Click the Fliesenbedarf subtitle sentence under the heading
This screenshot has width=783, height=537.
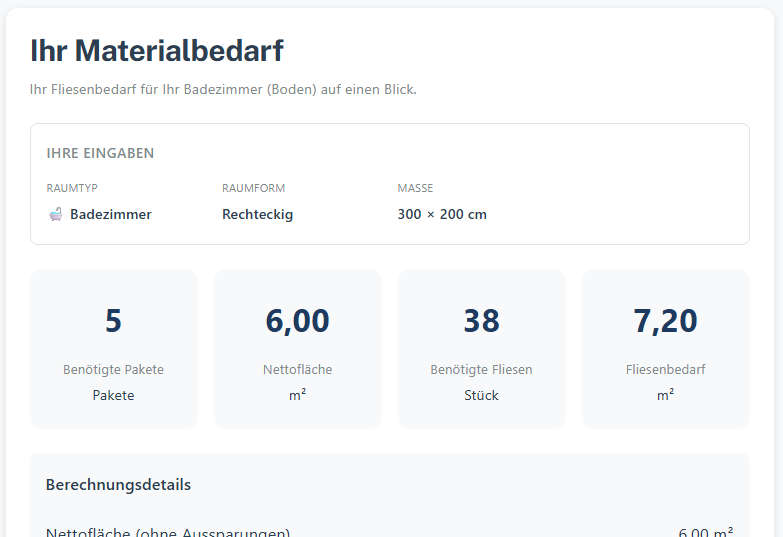[x=223, y=90]
